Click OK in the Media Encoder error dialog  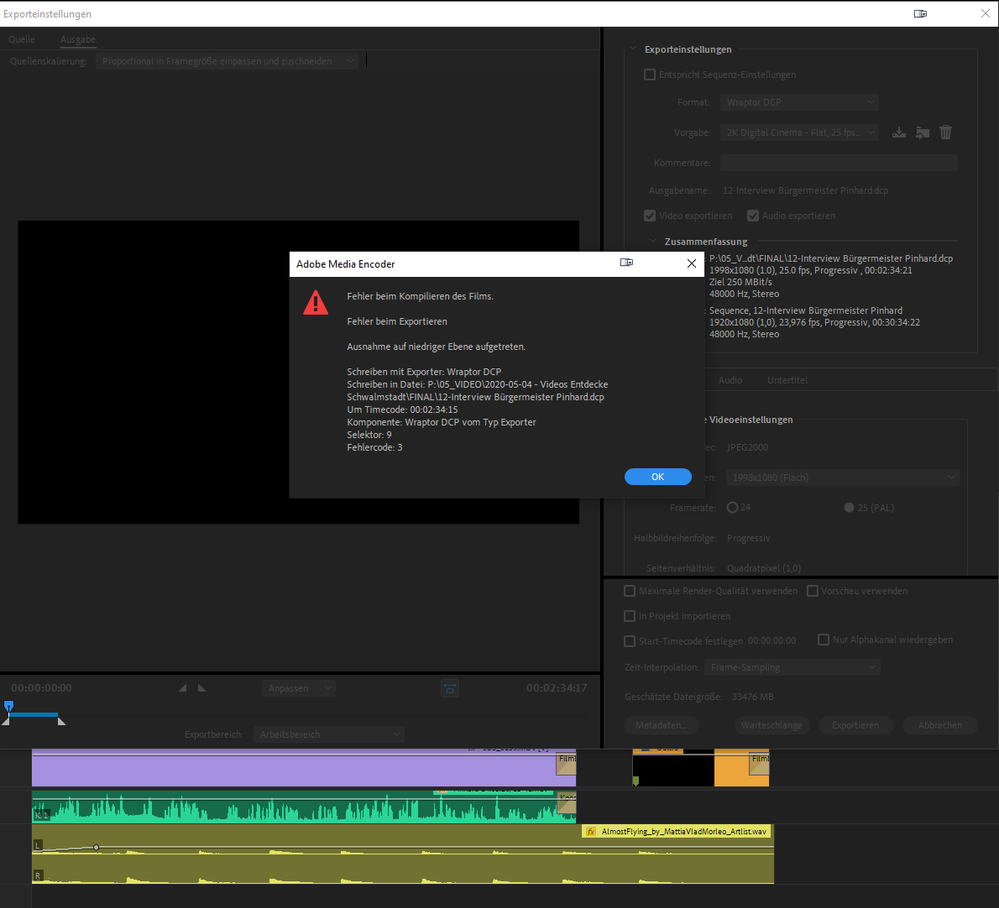(658, 477)
